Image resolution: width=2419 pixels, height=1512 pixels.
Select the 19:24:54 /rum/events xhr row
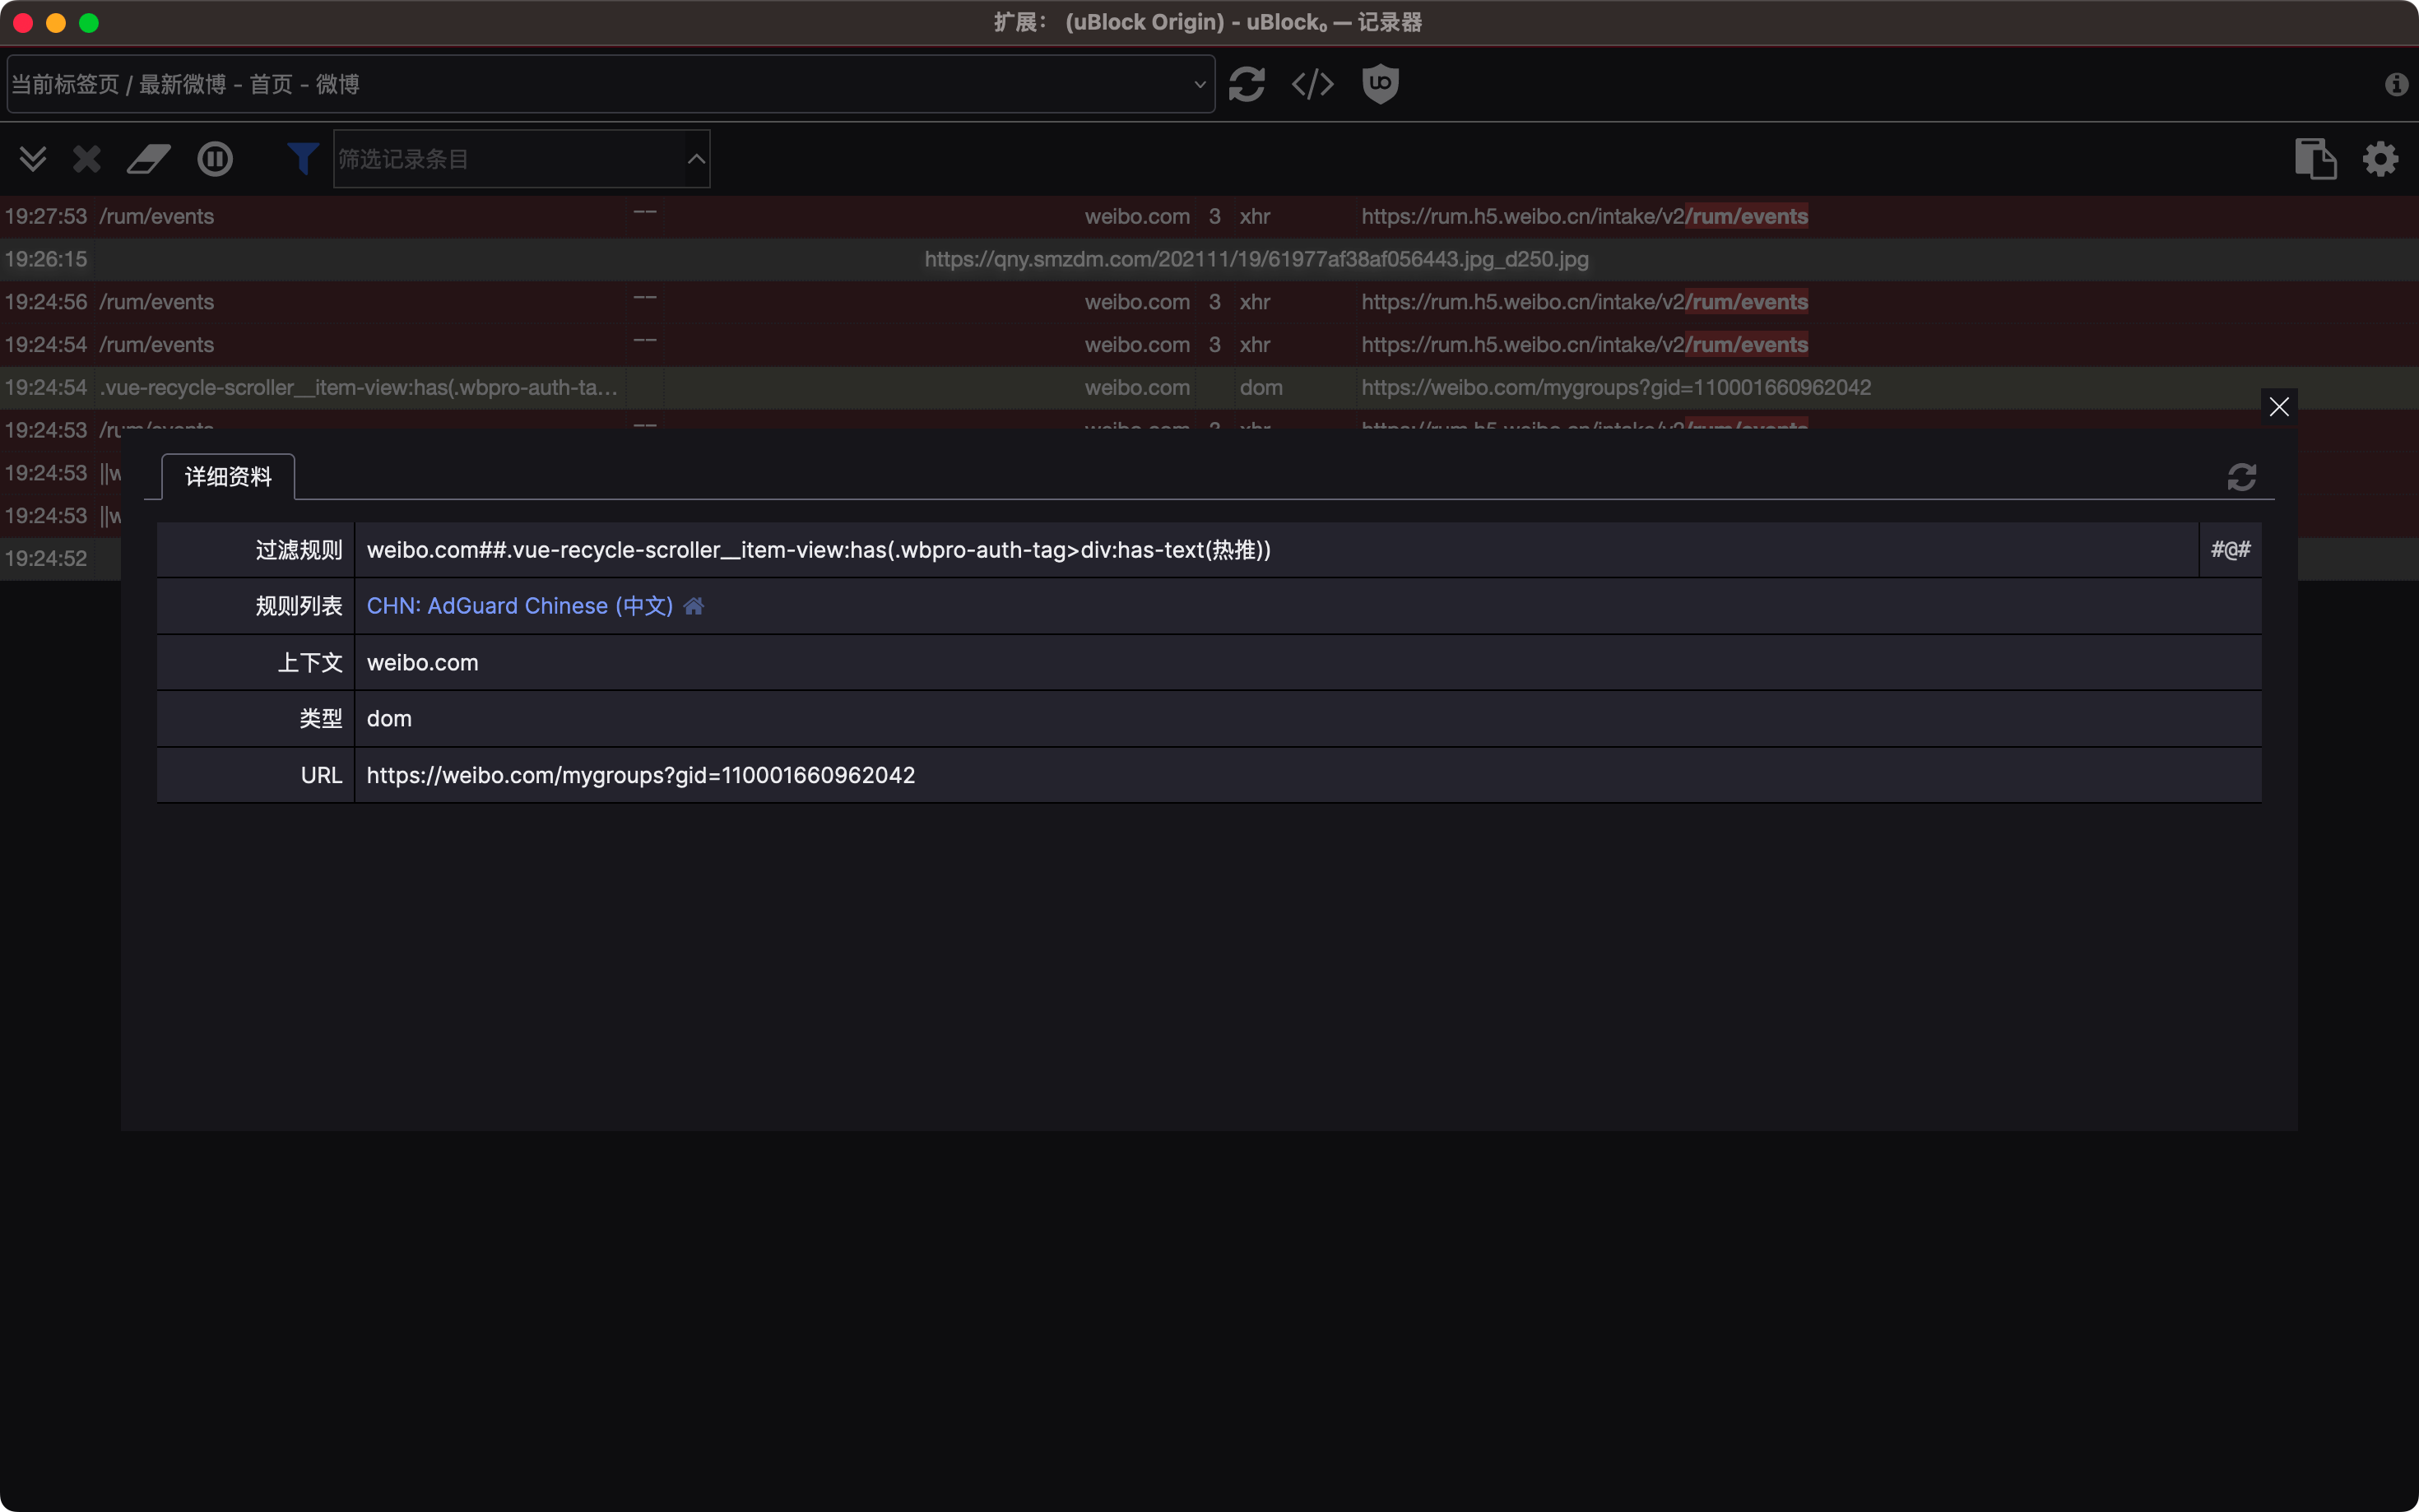click(x=1209, y=345)
